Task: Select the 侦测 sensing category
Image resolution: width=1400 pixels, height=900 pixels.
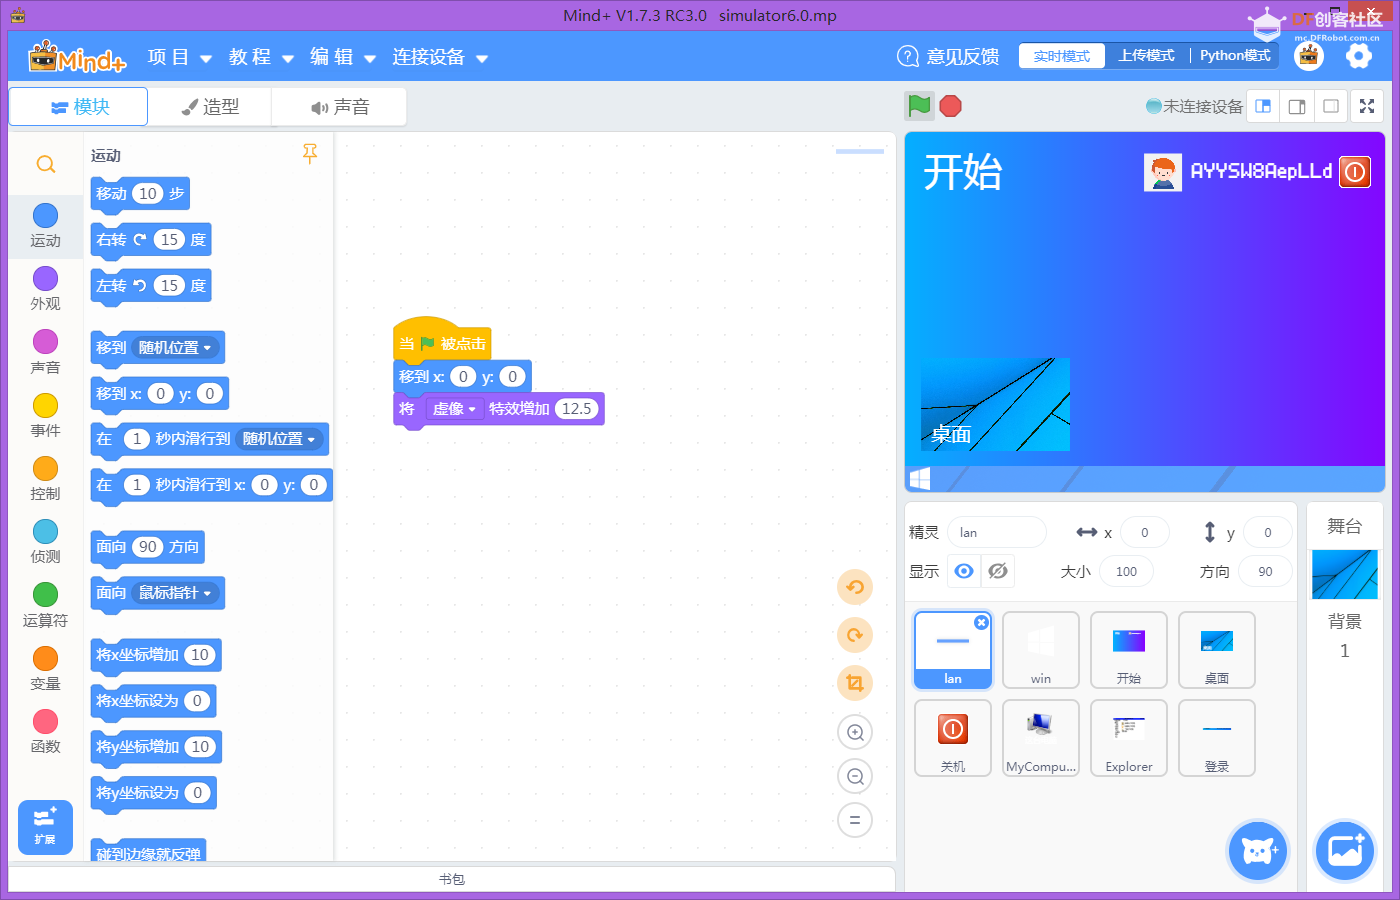Action: pos(45,542)
